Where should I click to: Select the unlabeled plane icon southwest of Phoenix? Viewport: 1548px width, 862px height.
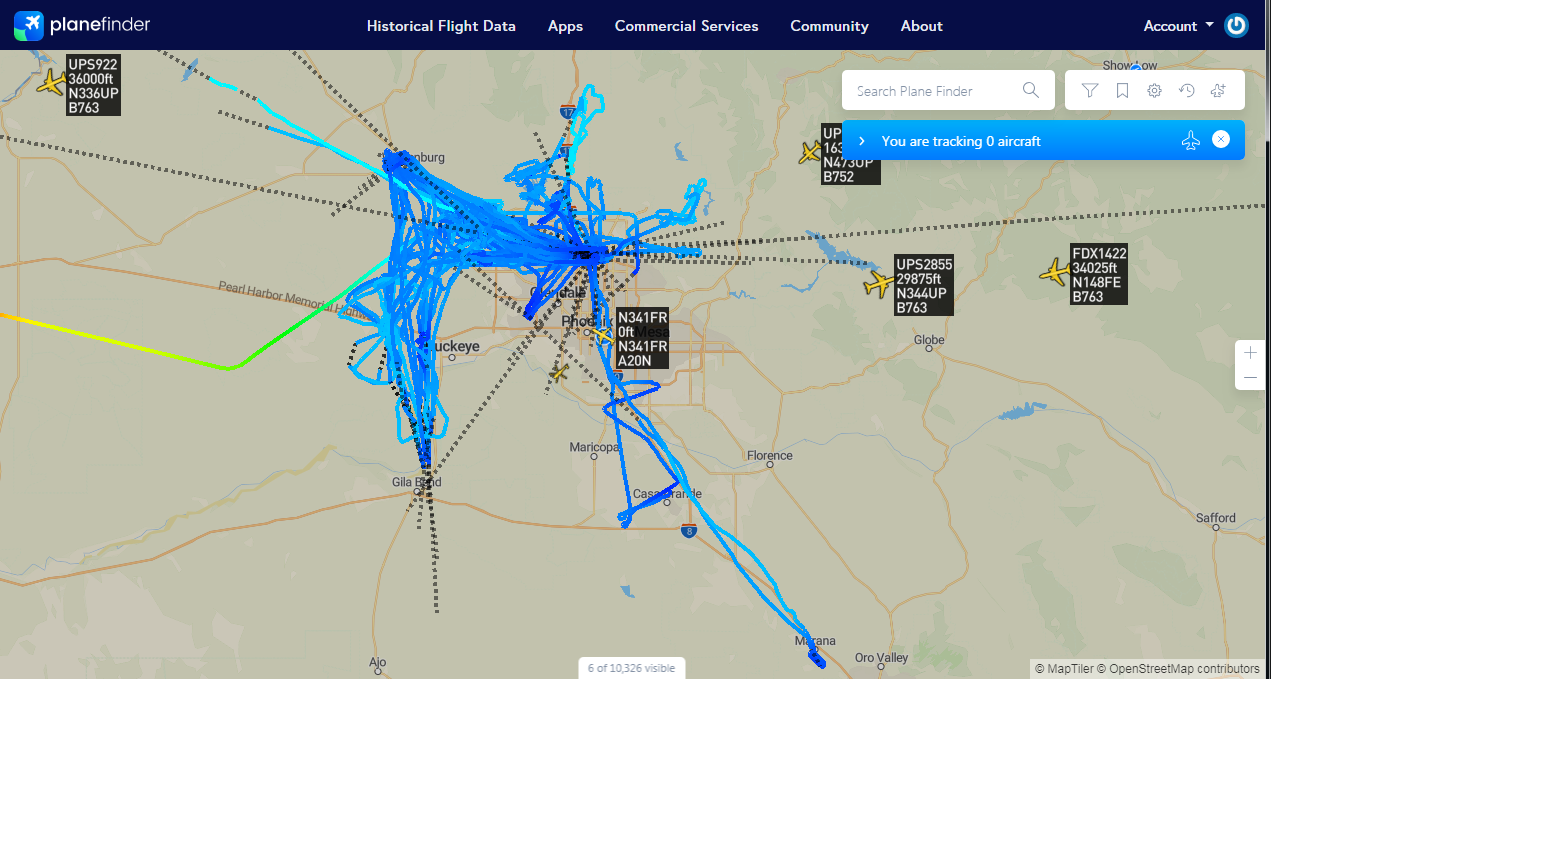pos(559,373)
